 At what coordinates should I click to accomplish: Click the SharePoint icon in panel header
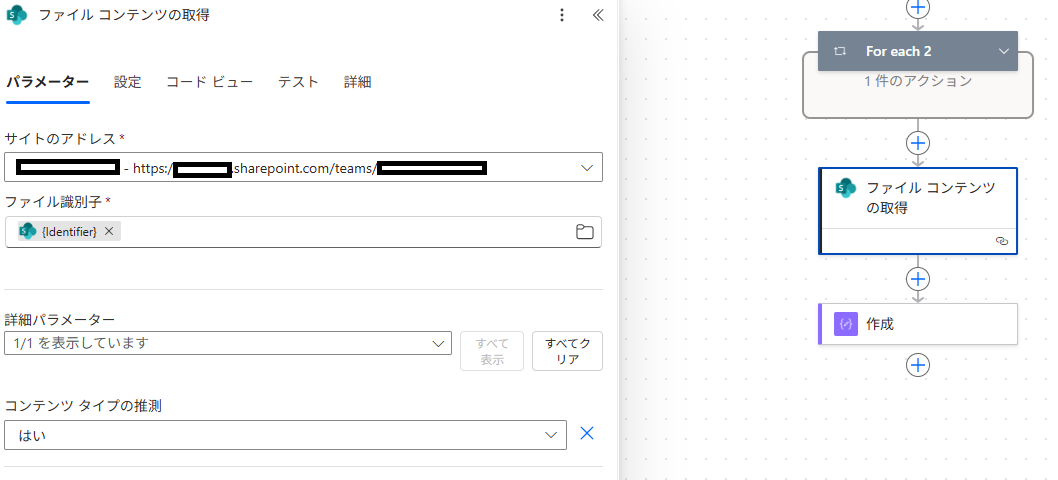coord(16,15)
